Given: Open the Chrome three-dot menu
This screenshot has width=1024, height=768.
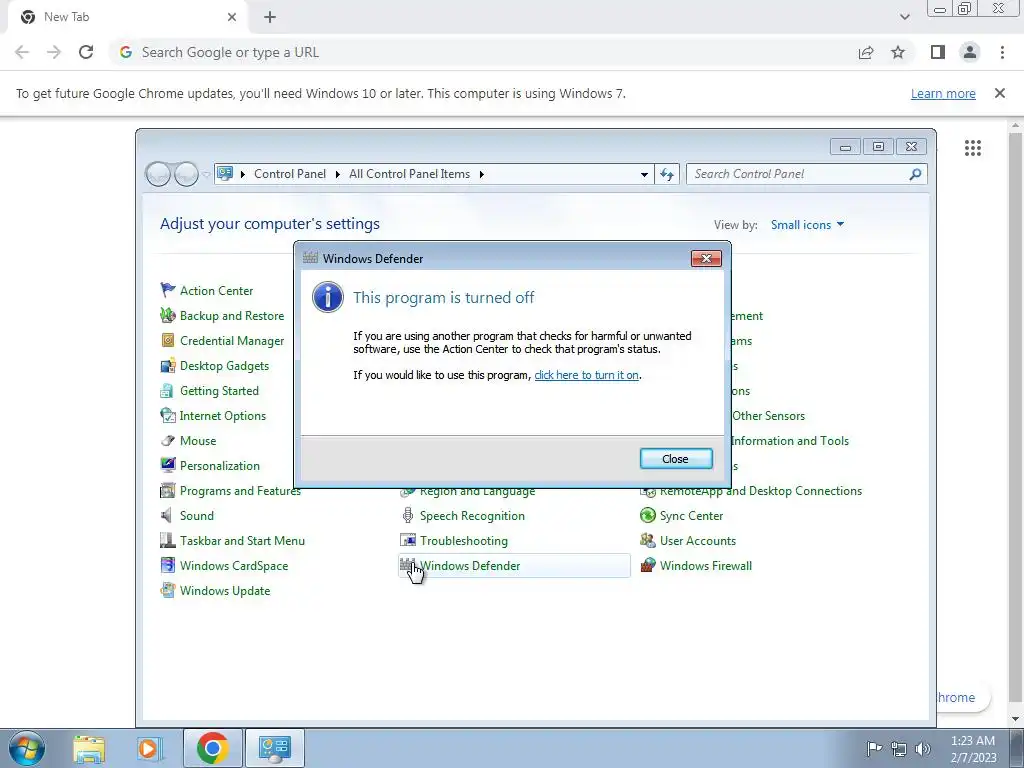Looking at the screenshot, I should tap(1002, 52).
